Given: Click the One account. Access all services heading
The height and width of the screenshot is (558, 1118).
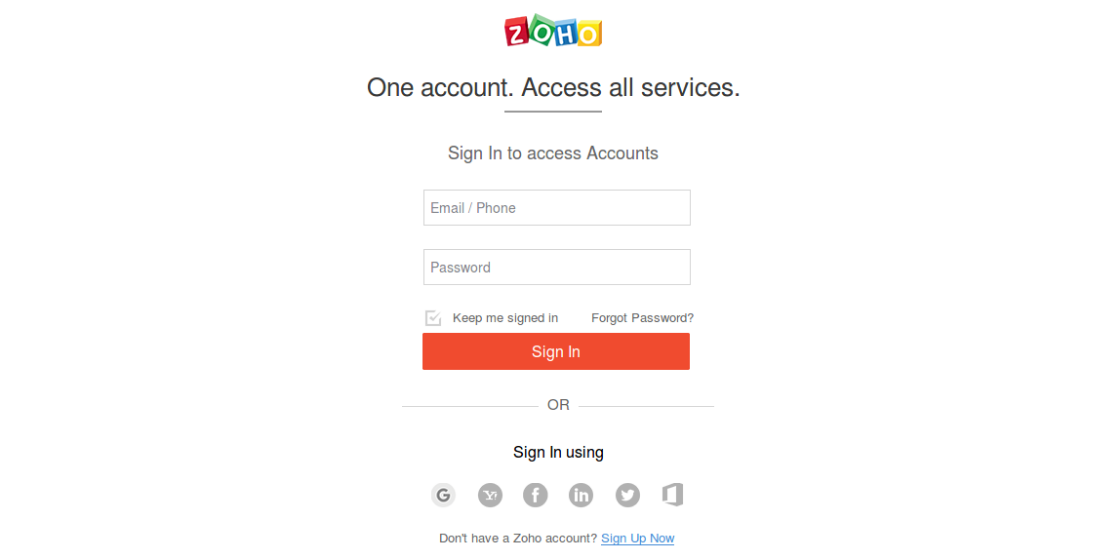Looking at the screenshot, I should [553, 88].
